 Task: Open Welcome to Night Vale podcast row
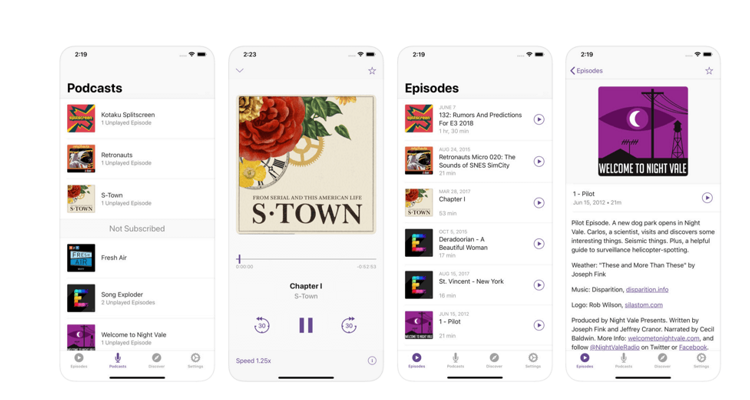[137, 335]
